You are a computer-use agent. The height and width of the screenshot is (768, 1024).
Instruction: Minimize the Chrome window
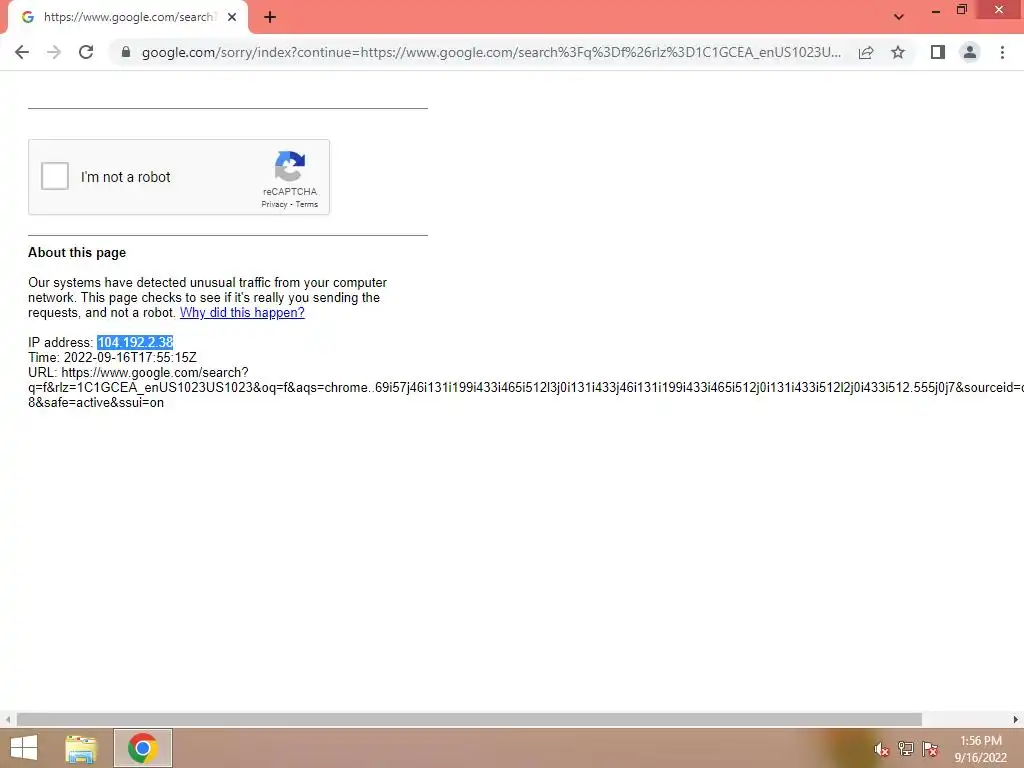coord(935,10)
